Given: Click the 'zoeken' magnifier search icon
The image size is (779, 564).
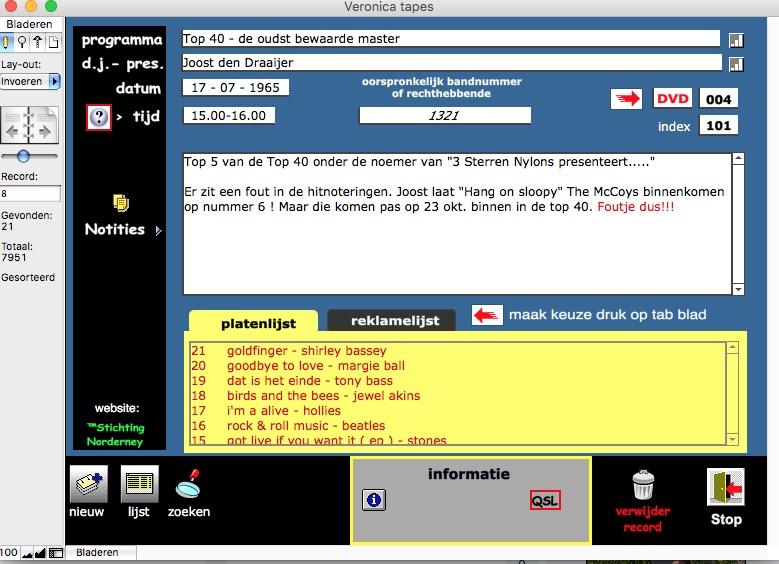Looking at the screenshot, I should 188,485.
